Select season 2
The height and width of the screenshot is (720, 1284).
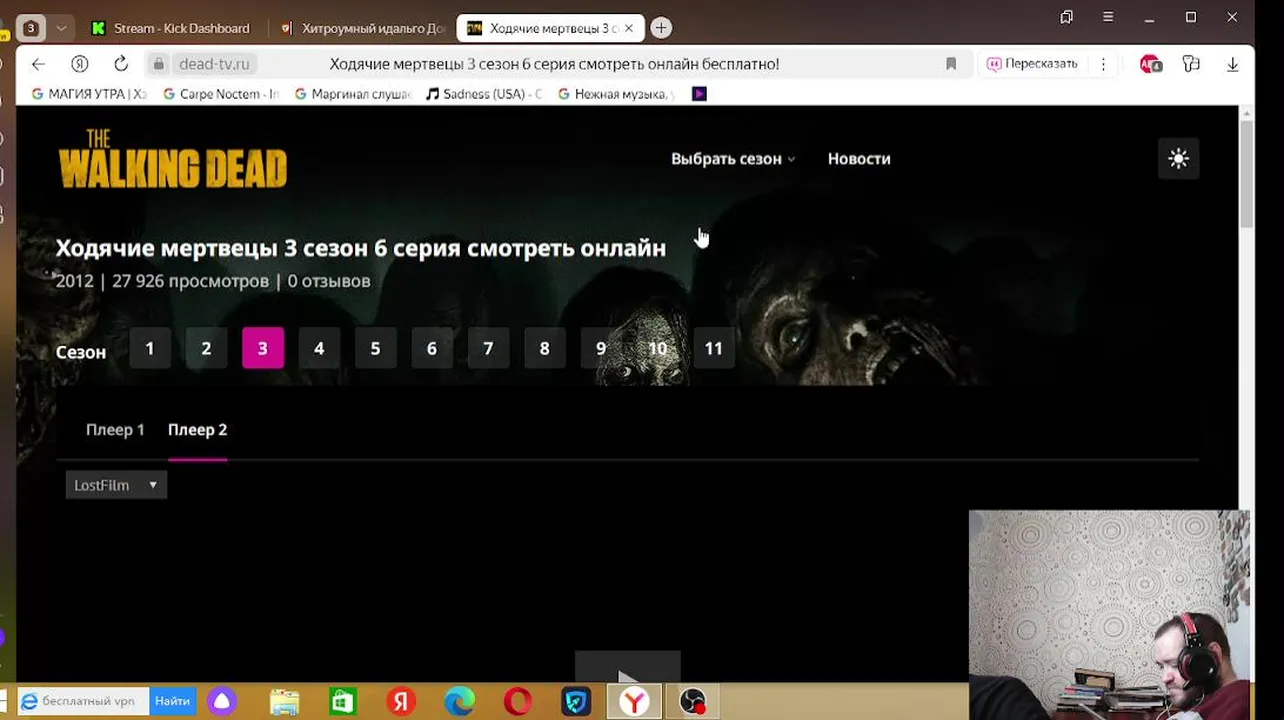pyautogui.click(x=206, y=348)
